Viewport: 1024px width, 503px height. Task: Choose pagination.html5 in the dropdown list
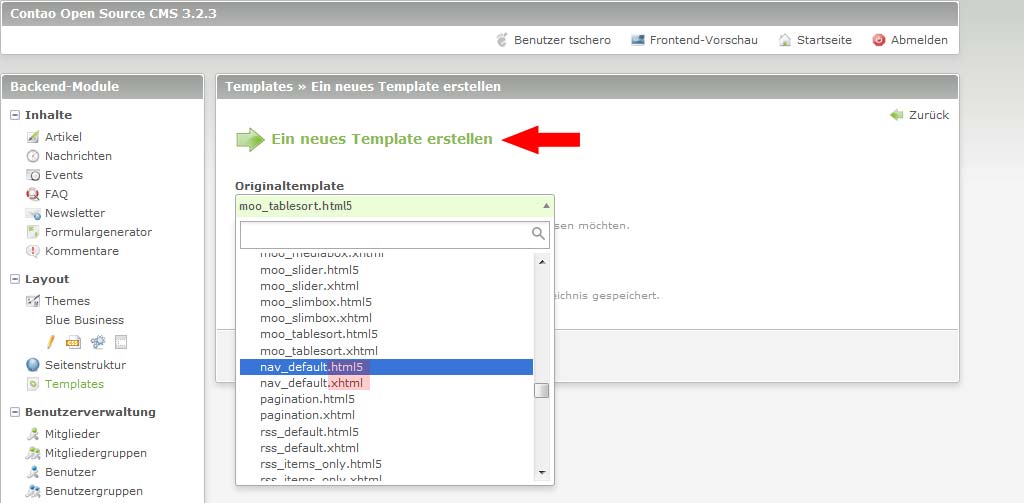(308, 399)
